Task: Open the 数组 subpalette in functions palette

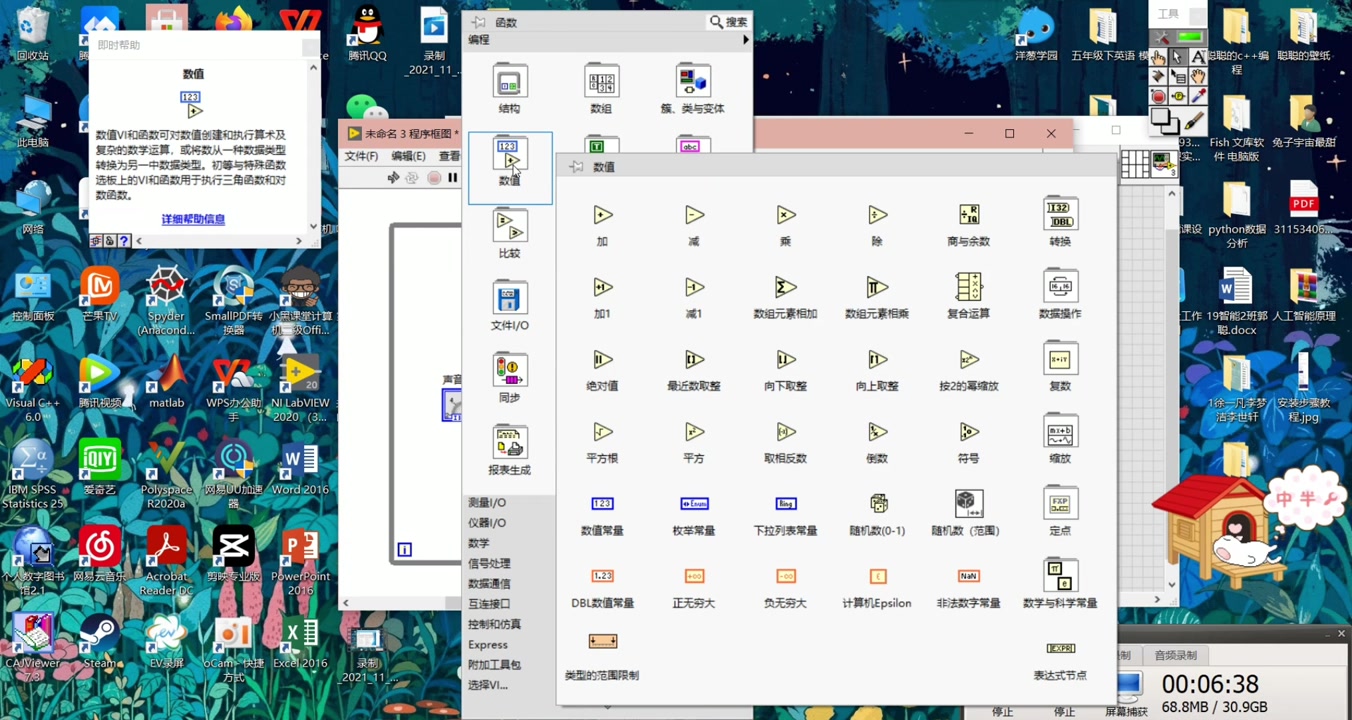Action: coord(601,83)
